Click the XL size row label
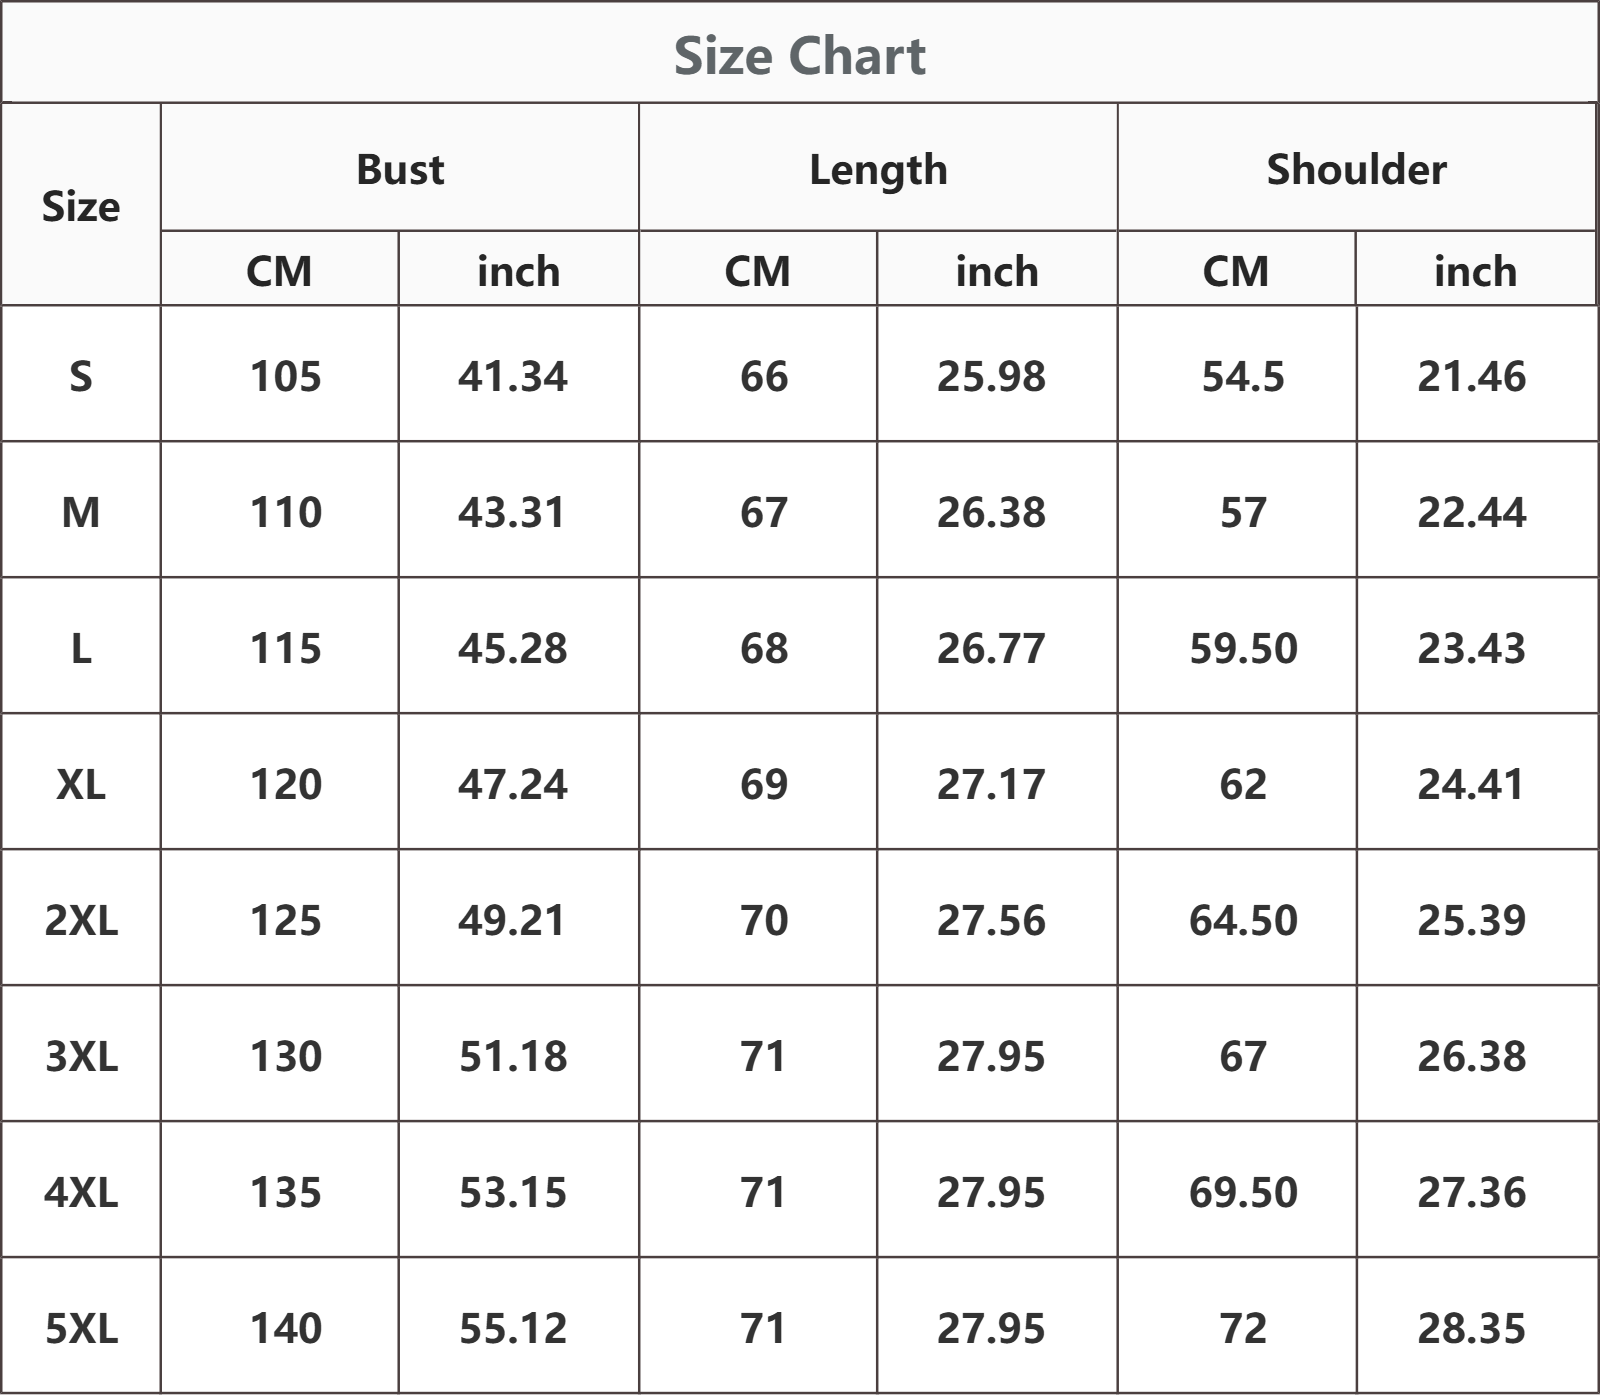Screen dimensions: 1600x1396 pos(81,782)
